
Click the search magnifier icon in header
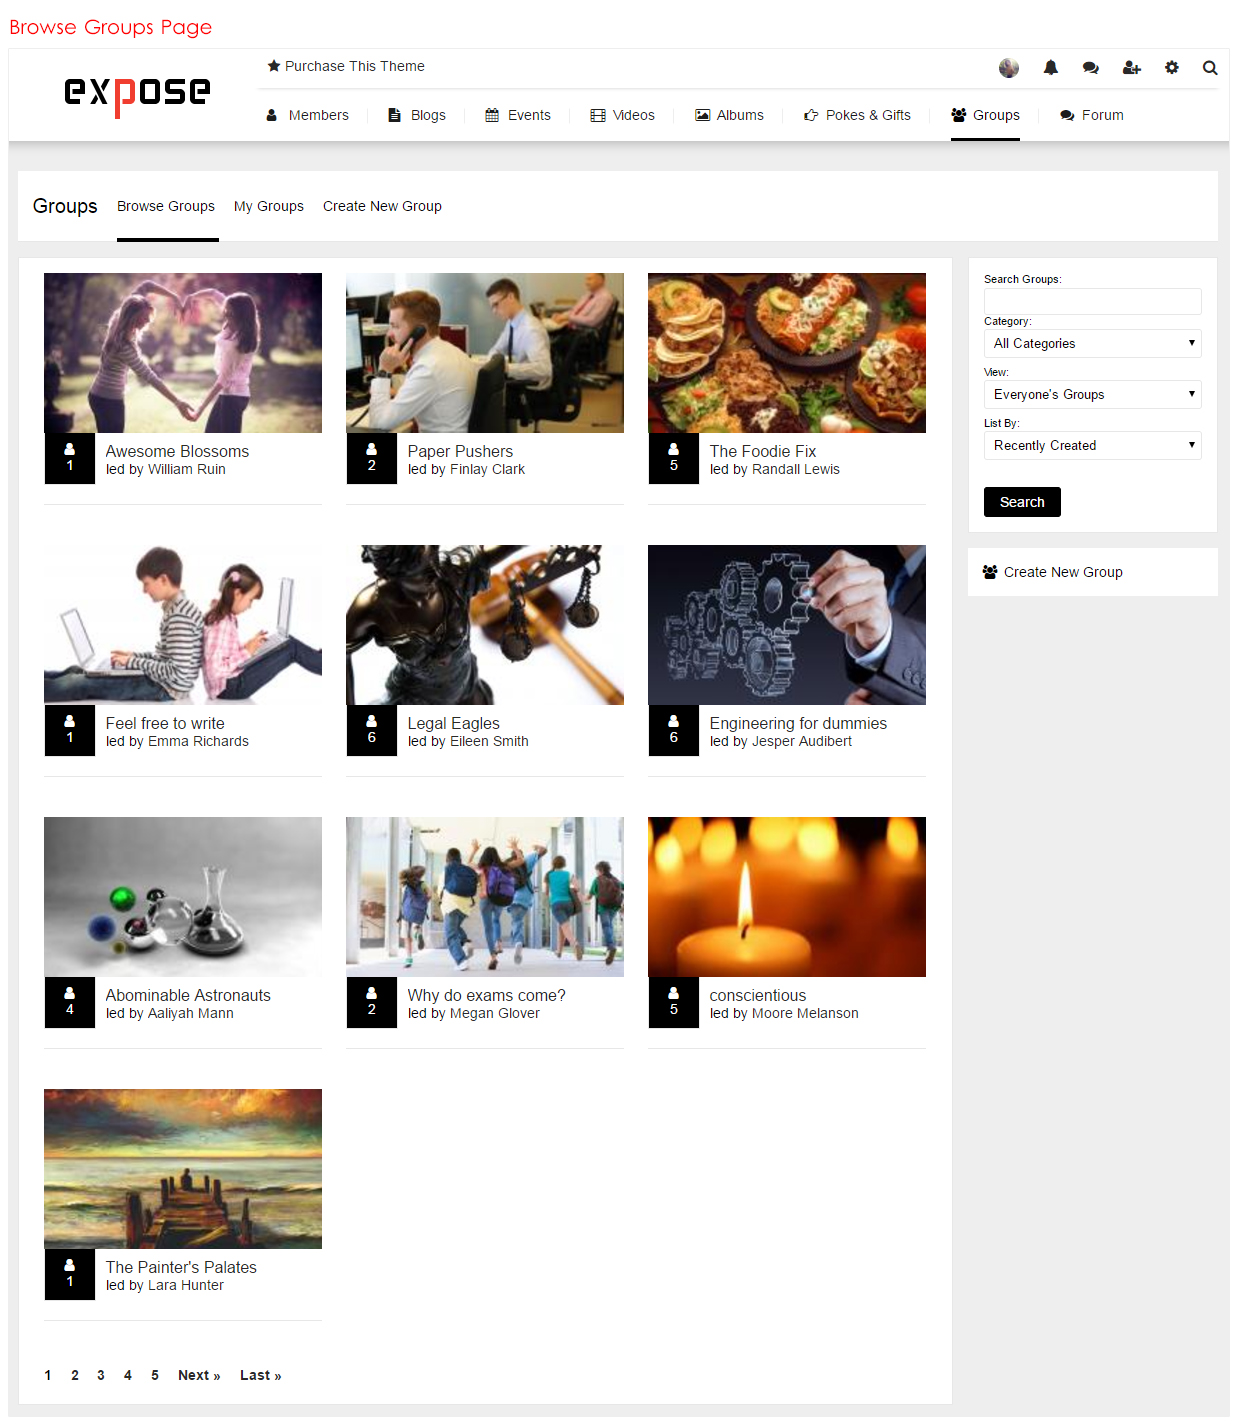click(x=1210, y=68)
